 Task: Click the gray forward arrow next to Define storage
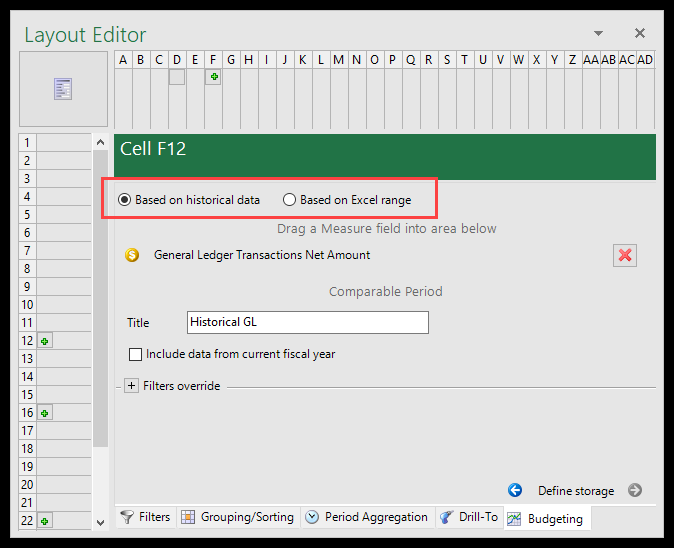coord(635,490)
